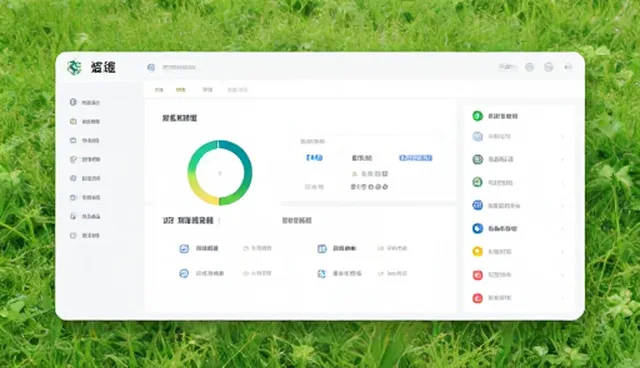640x368 pixels.
Task: Click the blue square-glyph icon in the right panel
Action: coord(478,205)
